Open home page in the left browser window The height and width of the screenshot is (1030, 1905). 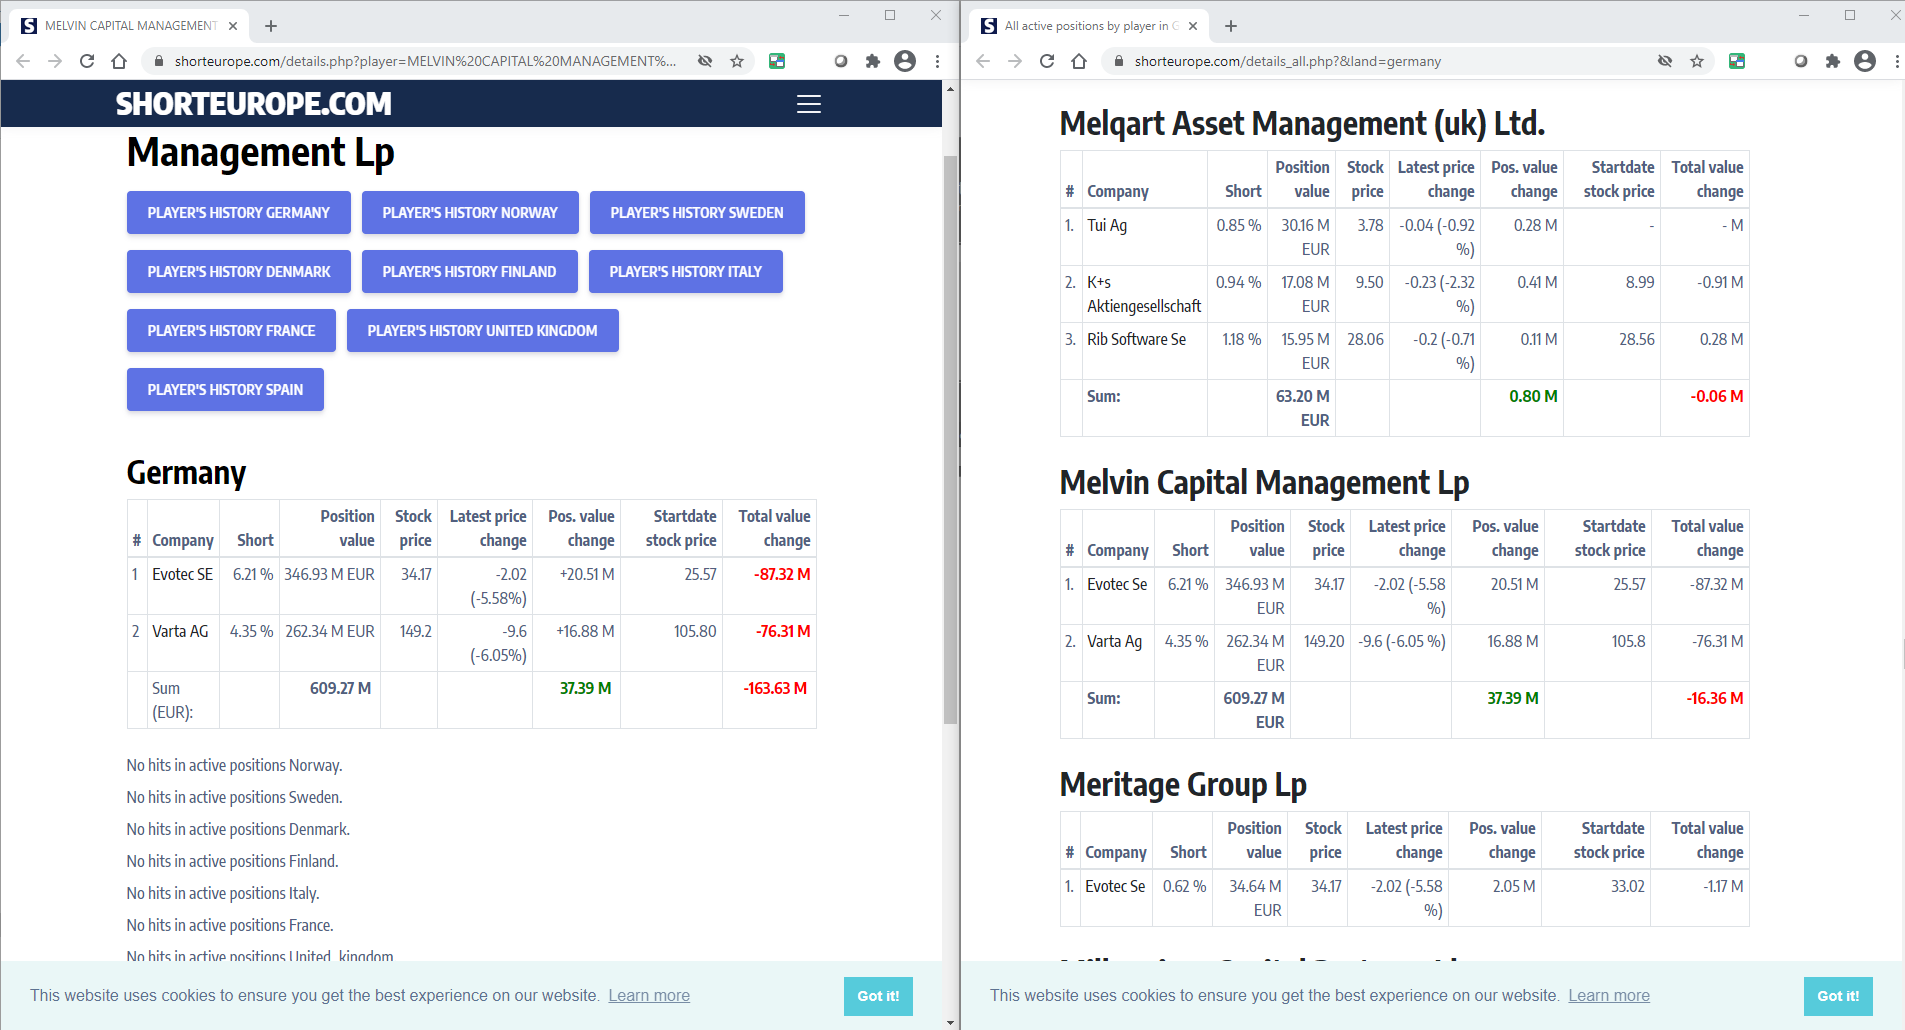tap(119, 61)
